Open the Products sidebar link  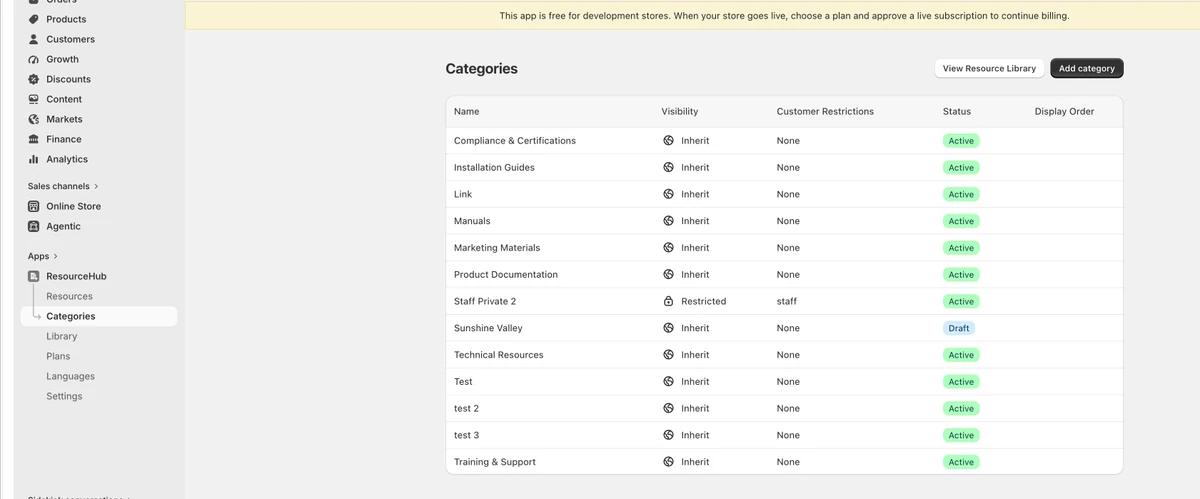[x=66, y=19]
